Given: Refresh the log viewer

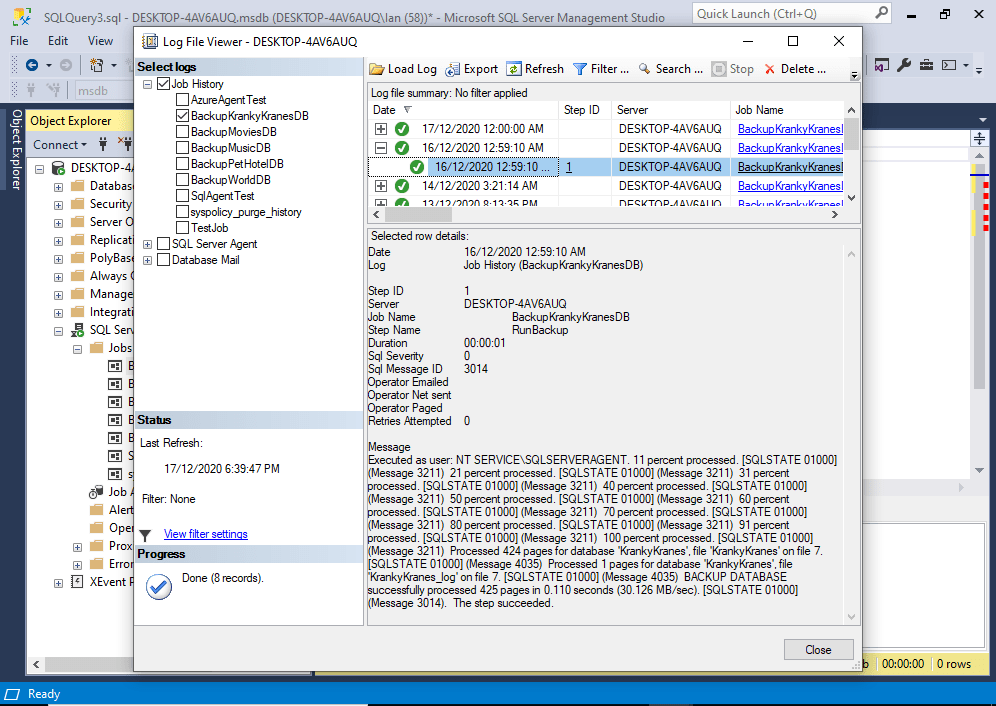Looking at the screenshot, I should 535,69.
